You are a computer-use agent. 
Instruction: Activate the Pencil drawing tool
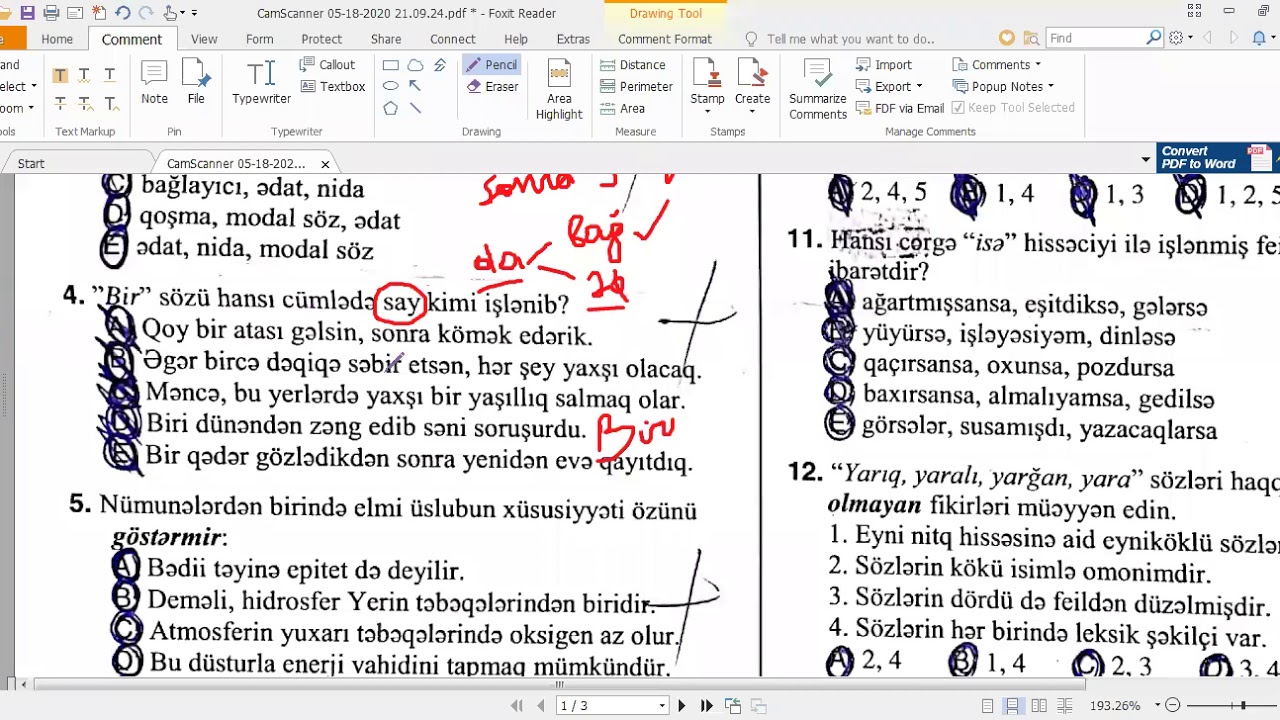491,65
